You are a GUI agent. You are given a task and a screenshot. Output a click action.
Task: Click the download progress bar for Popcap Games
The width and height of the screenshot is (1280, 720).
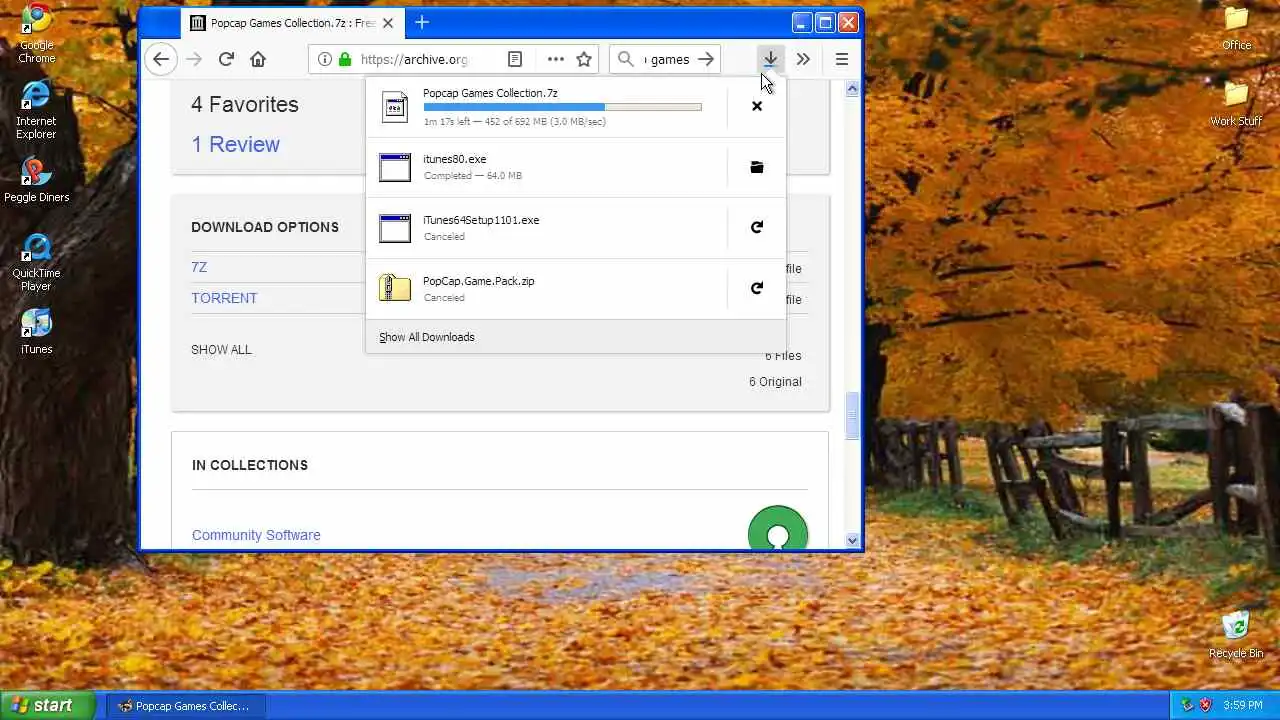(x=562, y=107)
